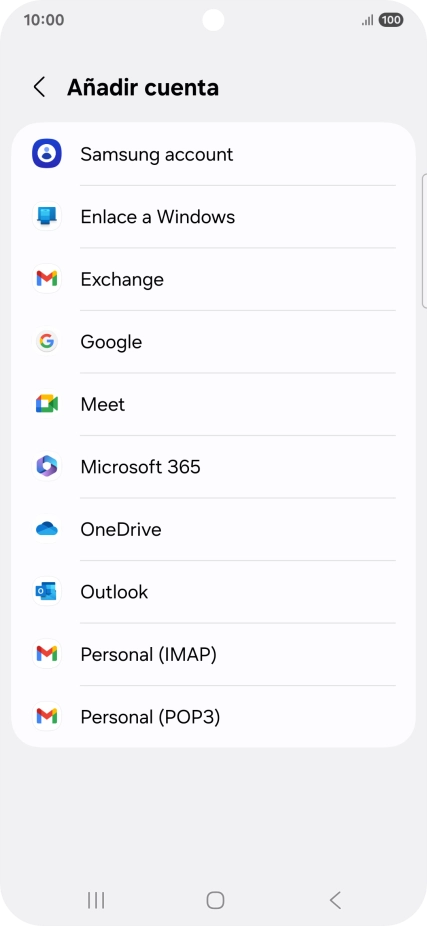The image size is (427, 926).
Task: Tap the home navigation button
Action: (x=215, y=900)
